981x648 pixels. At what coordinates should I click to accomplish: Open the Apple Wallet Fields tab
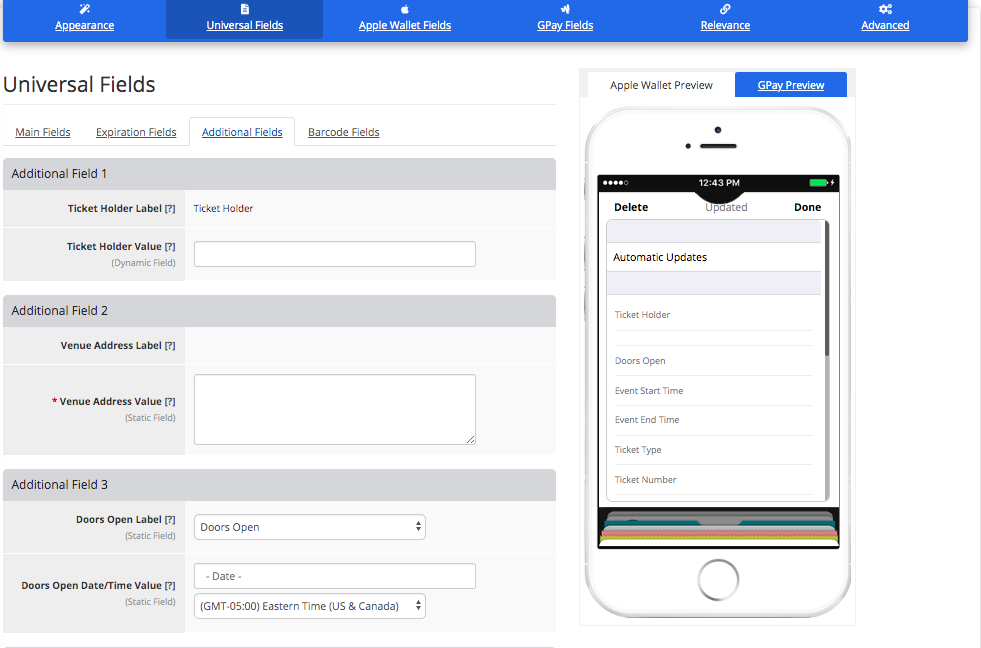405,25
